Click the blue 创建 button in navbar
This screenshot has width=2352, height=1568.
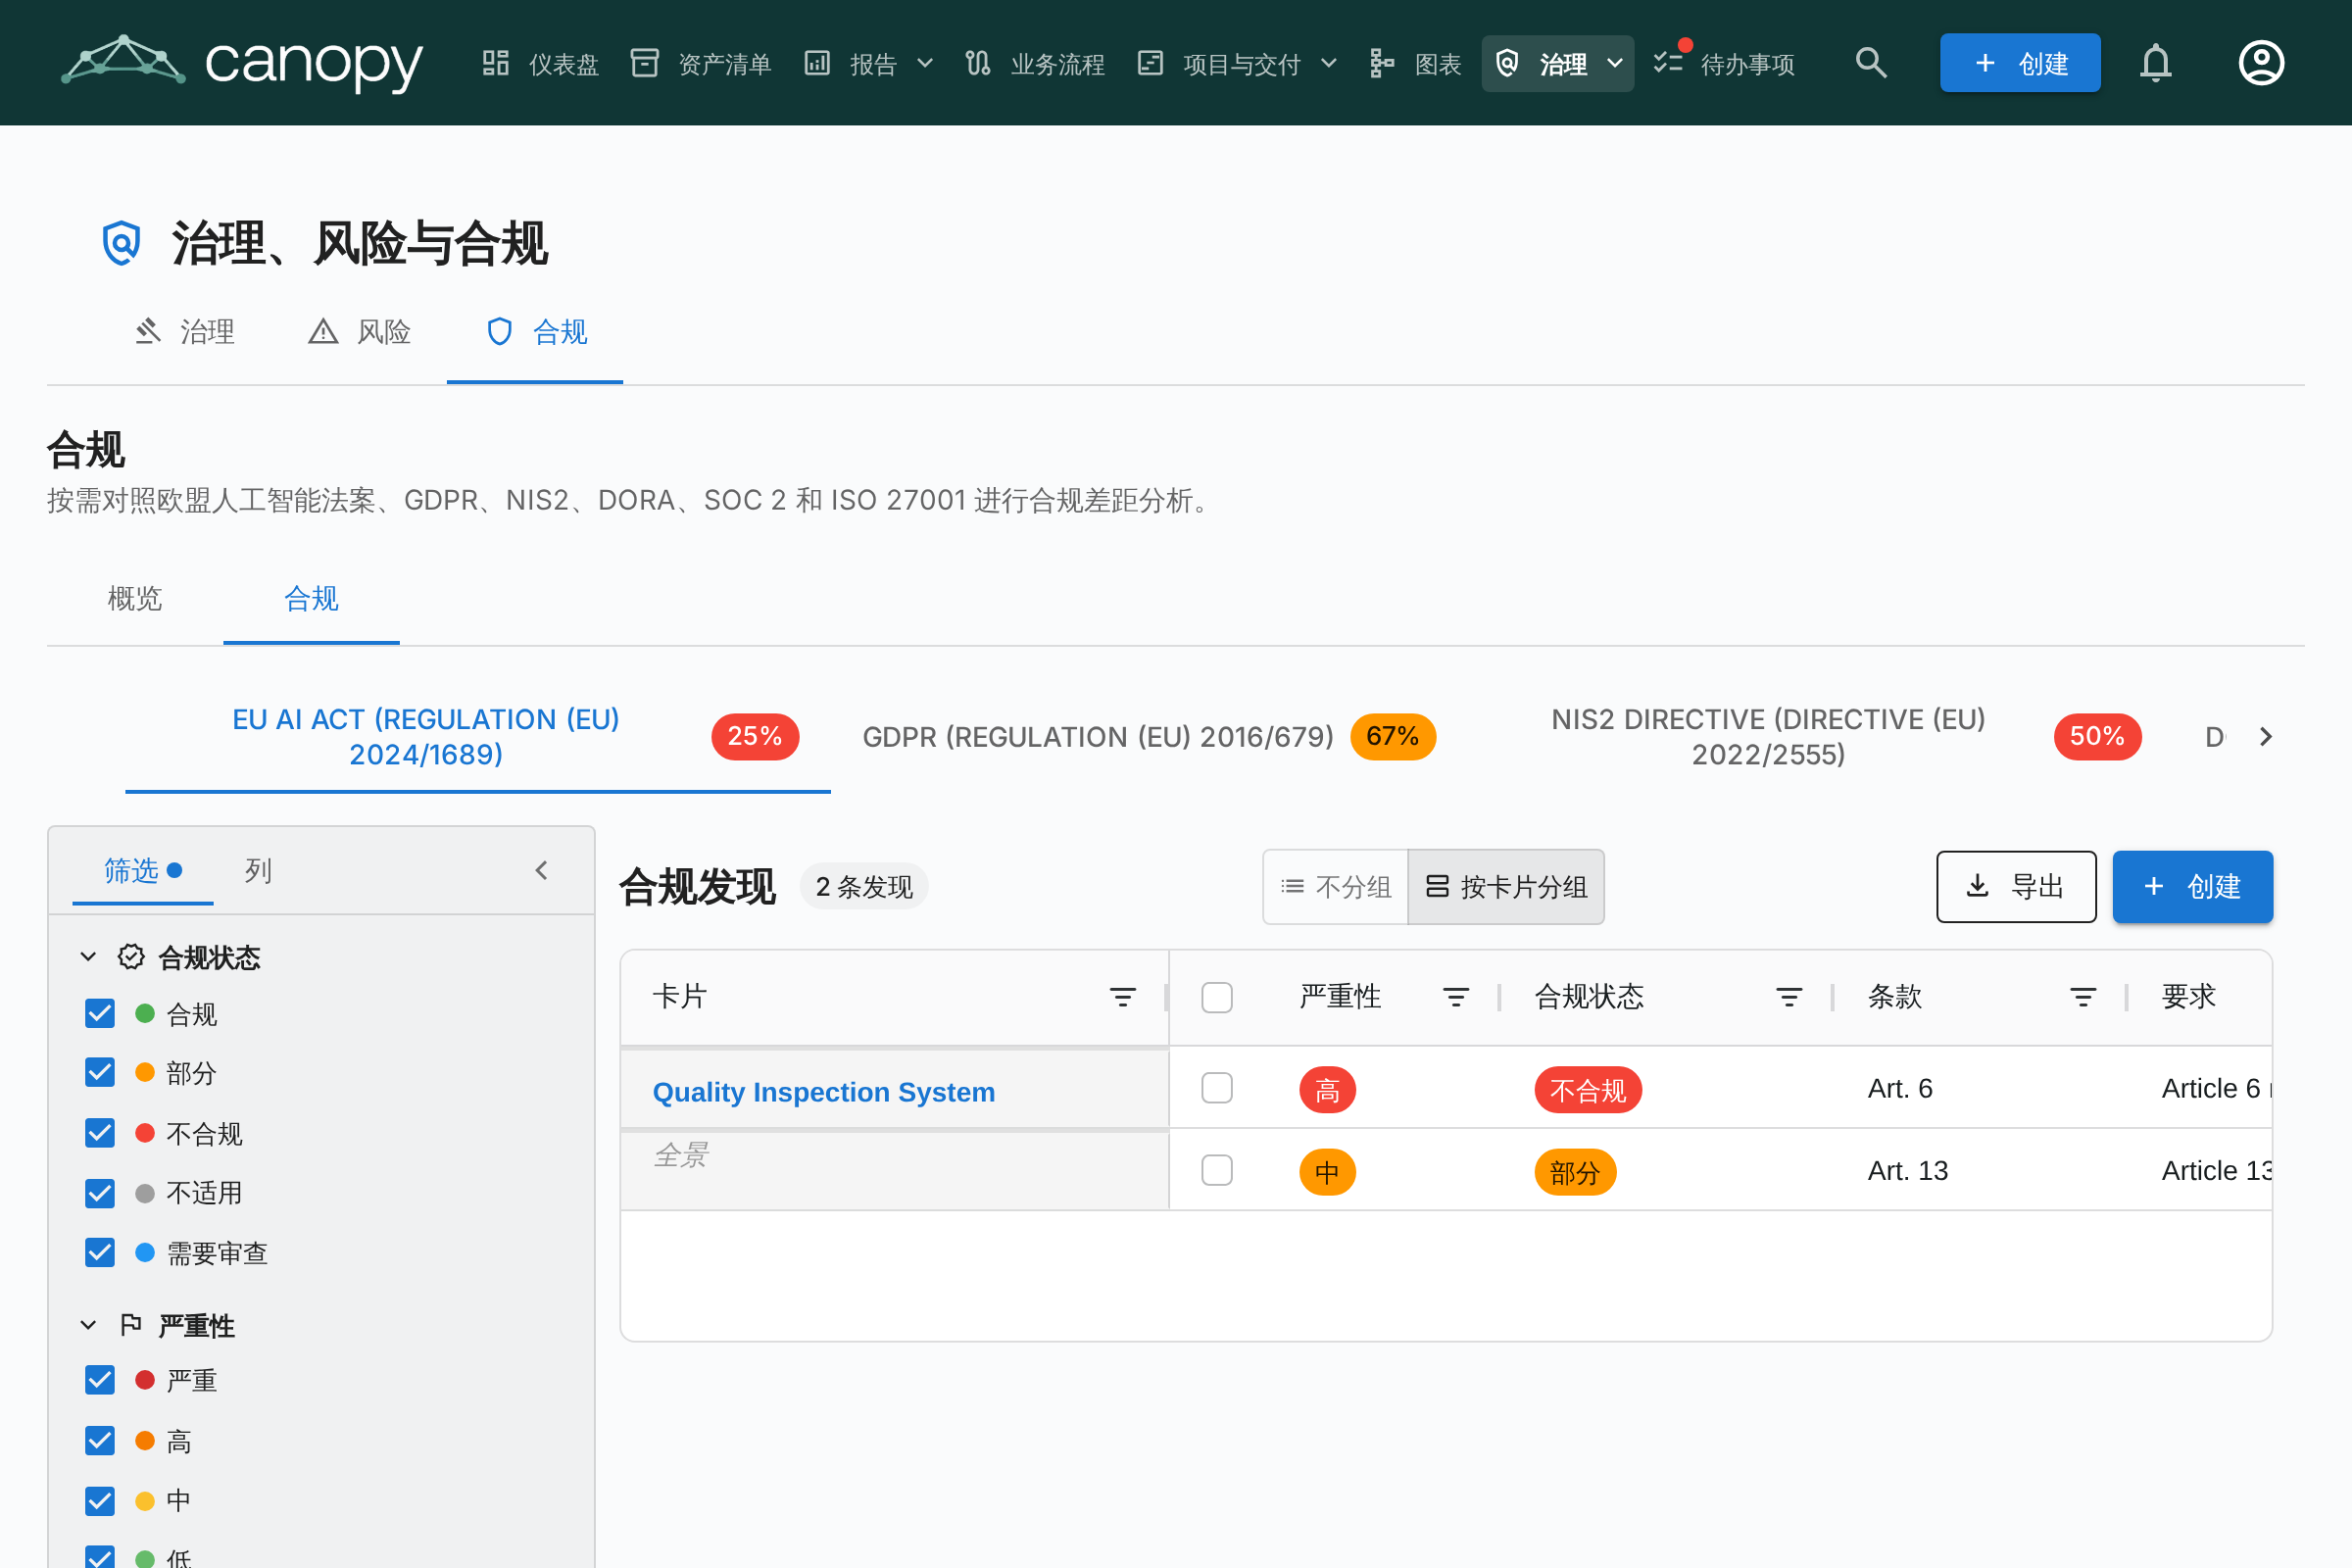coord(2020,63)
